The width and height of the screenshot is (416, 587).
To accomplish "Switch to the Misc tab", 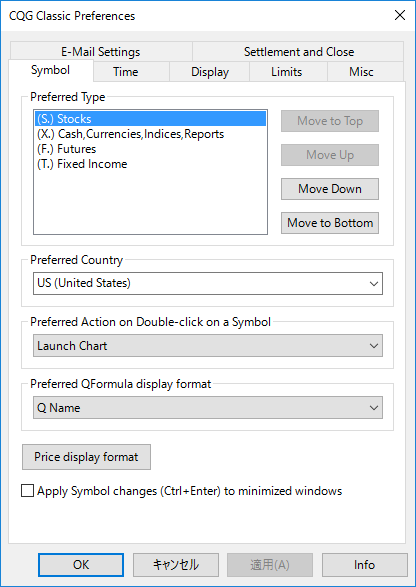I will (361, 72).
